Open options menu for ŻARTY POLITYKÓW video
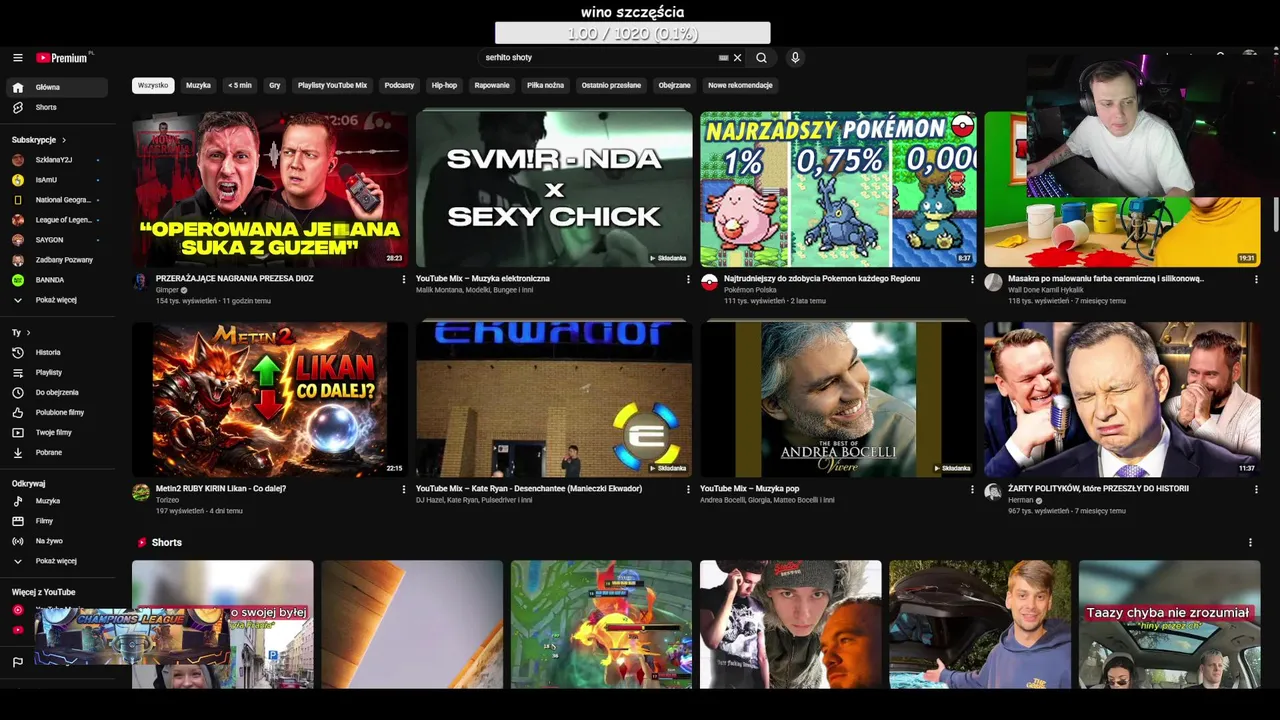 [1256, 490]
